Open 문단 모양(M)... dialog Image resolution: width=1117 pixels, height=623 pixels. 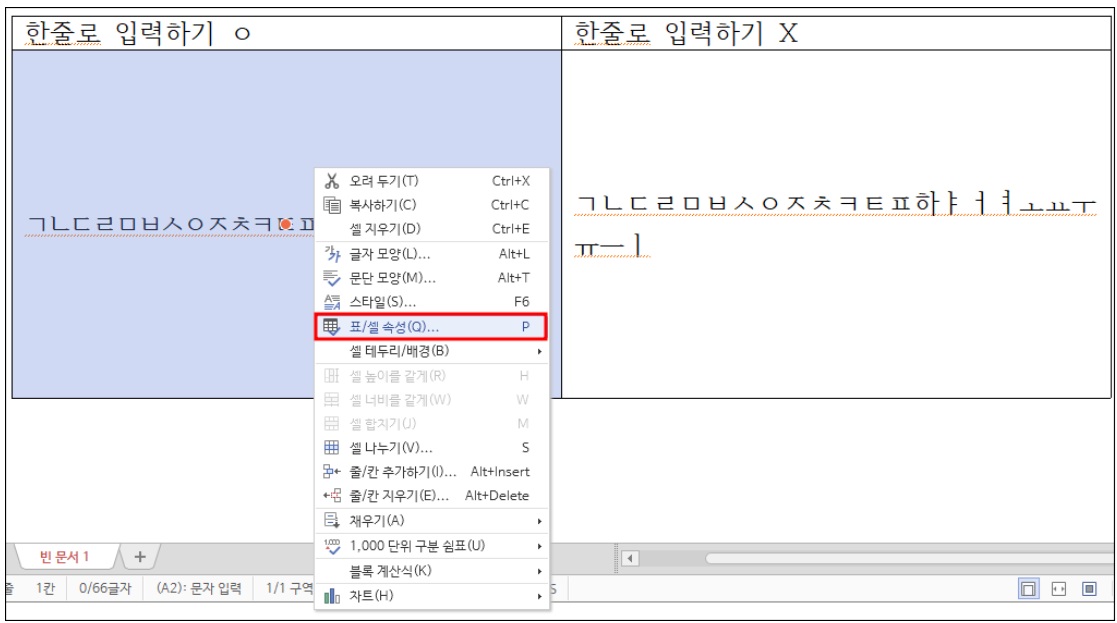click(432, 278)
